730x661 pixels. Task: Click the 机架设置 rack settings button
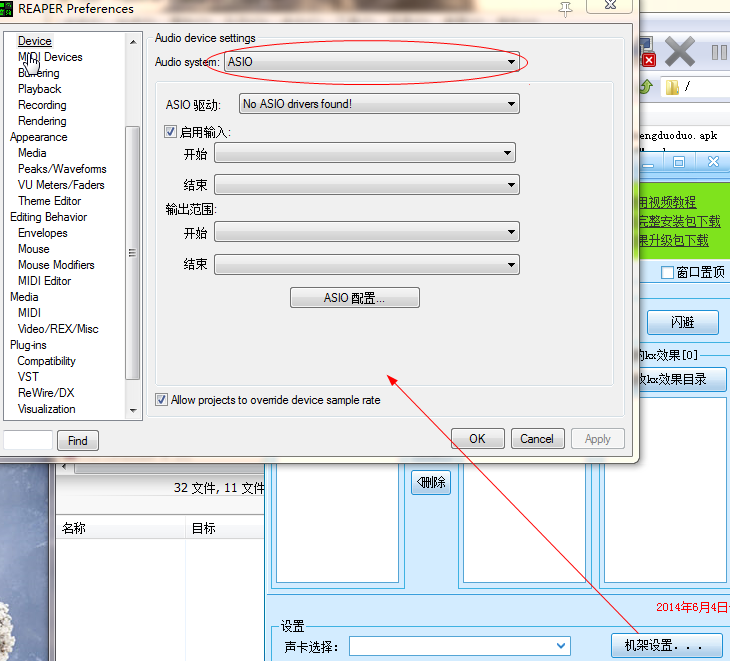click(666, 645)
